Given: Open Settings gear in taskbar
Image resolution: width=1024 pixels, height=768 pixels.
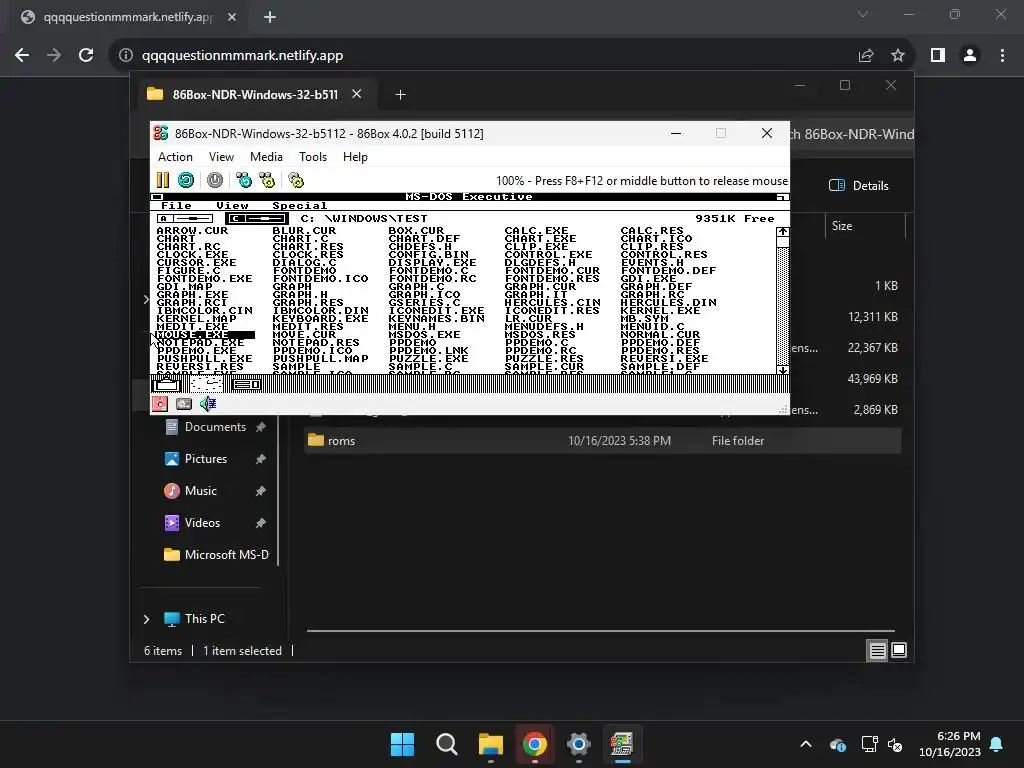Looking at the screenshot, I should [x=579, y=744].
